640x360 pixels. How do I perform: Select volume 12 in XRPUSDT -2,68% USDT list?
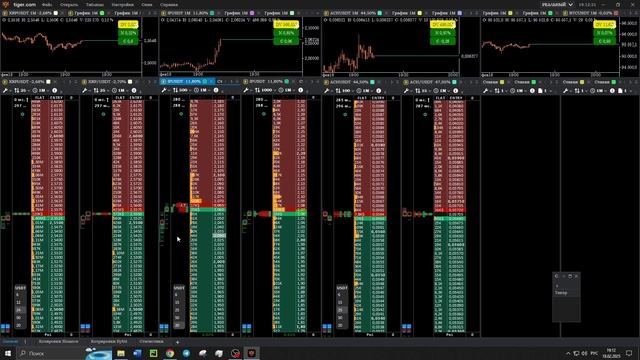[x=19, y=302]
